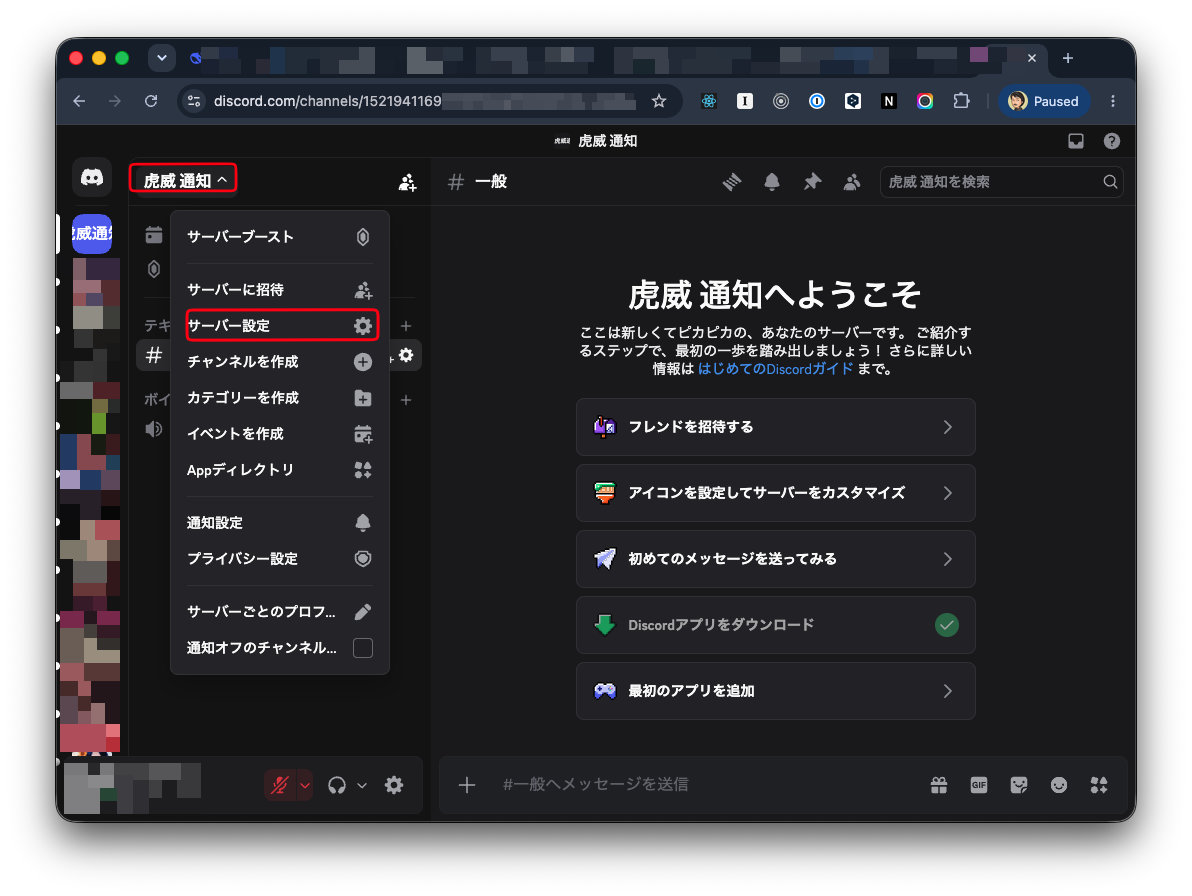The height and width of the screenshot is (896, 1192).
Task: Open the GIF picker
Action: point(978,785)
